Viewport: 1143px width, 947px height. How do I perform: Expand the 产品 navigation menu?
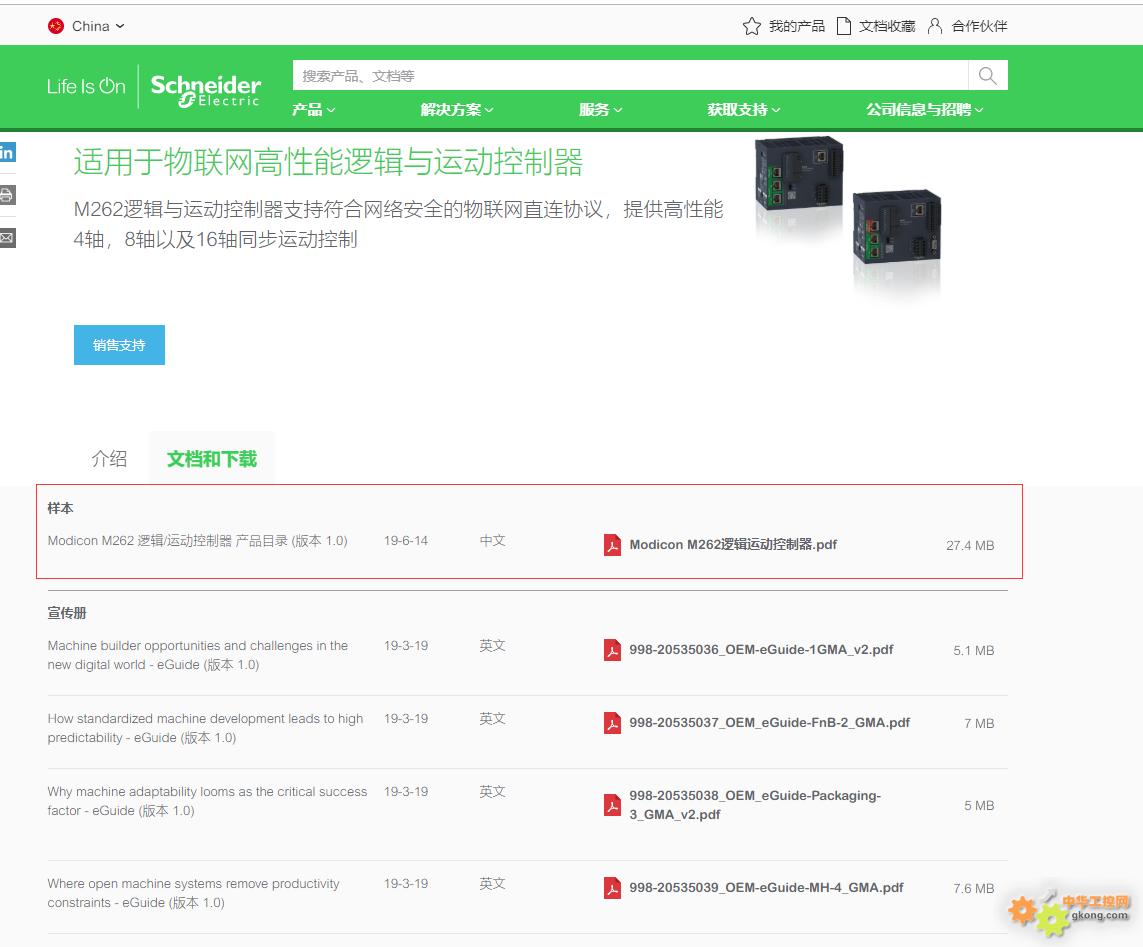[x=313, y=109]
